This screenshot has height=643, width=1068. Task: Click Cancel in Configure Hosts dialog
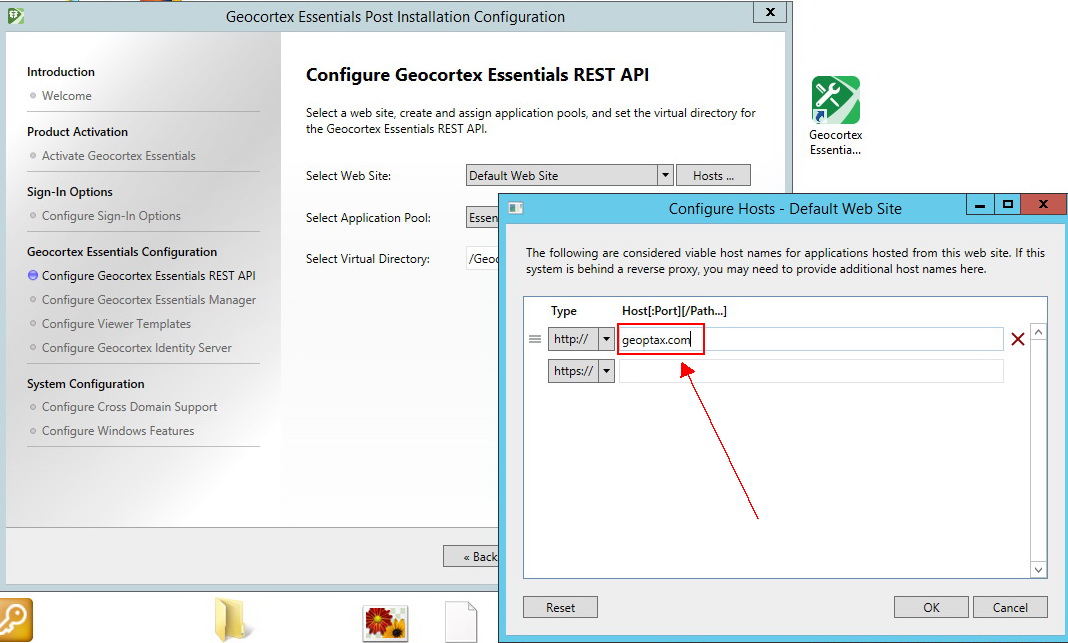coord(1010,608)
